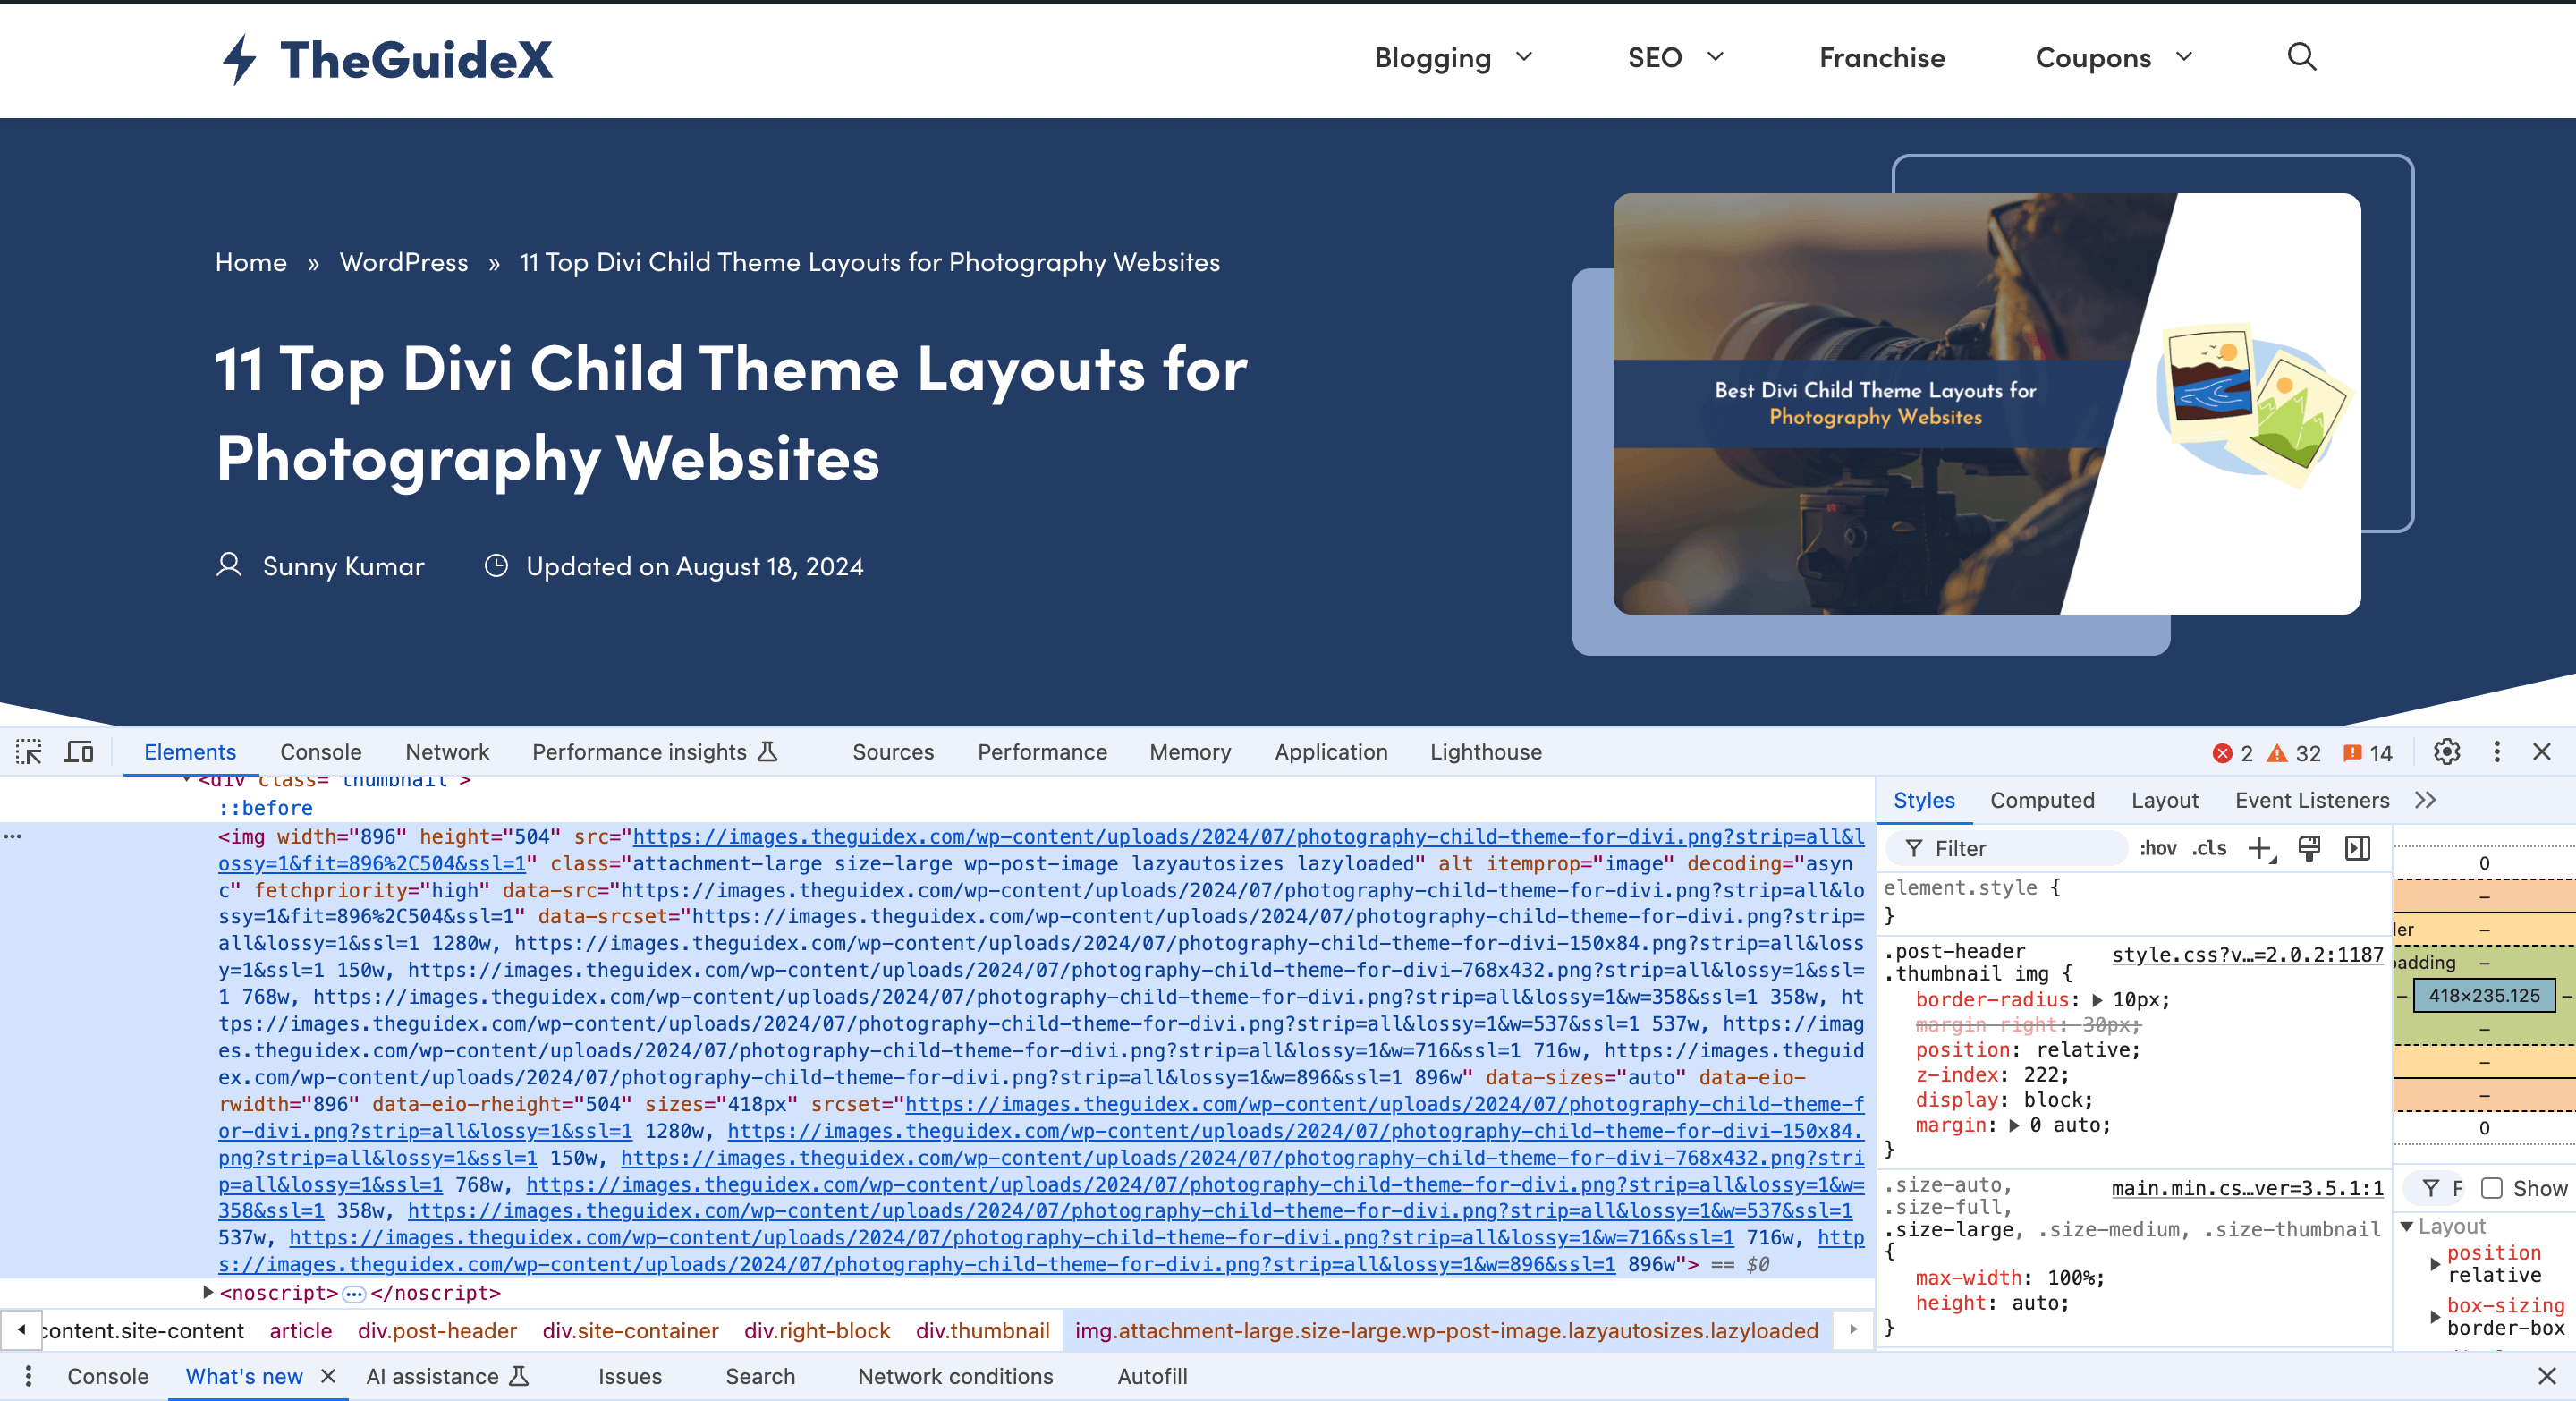Viewport: 2576px width, 1401px height.
Task: Switch to the Network tab
Action: [446, 752]
